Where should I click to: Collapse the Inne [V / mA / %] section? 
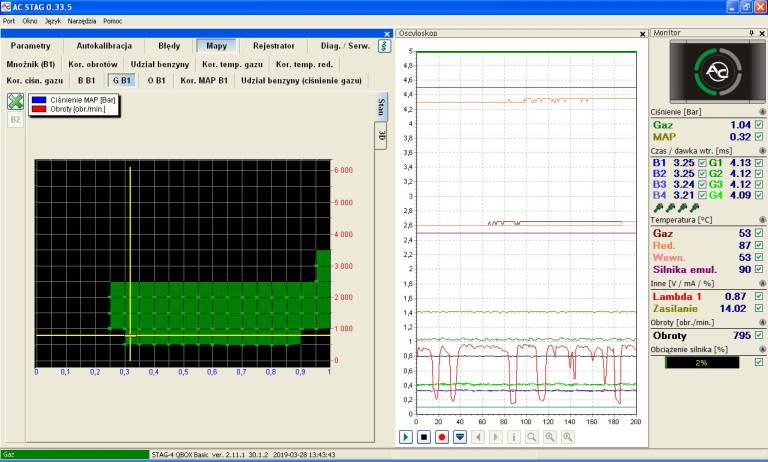tap(762, 284)
